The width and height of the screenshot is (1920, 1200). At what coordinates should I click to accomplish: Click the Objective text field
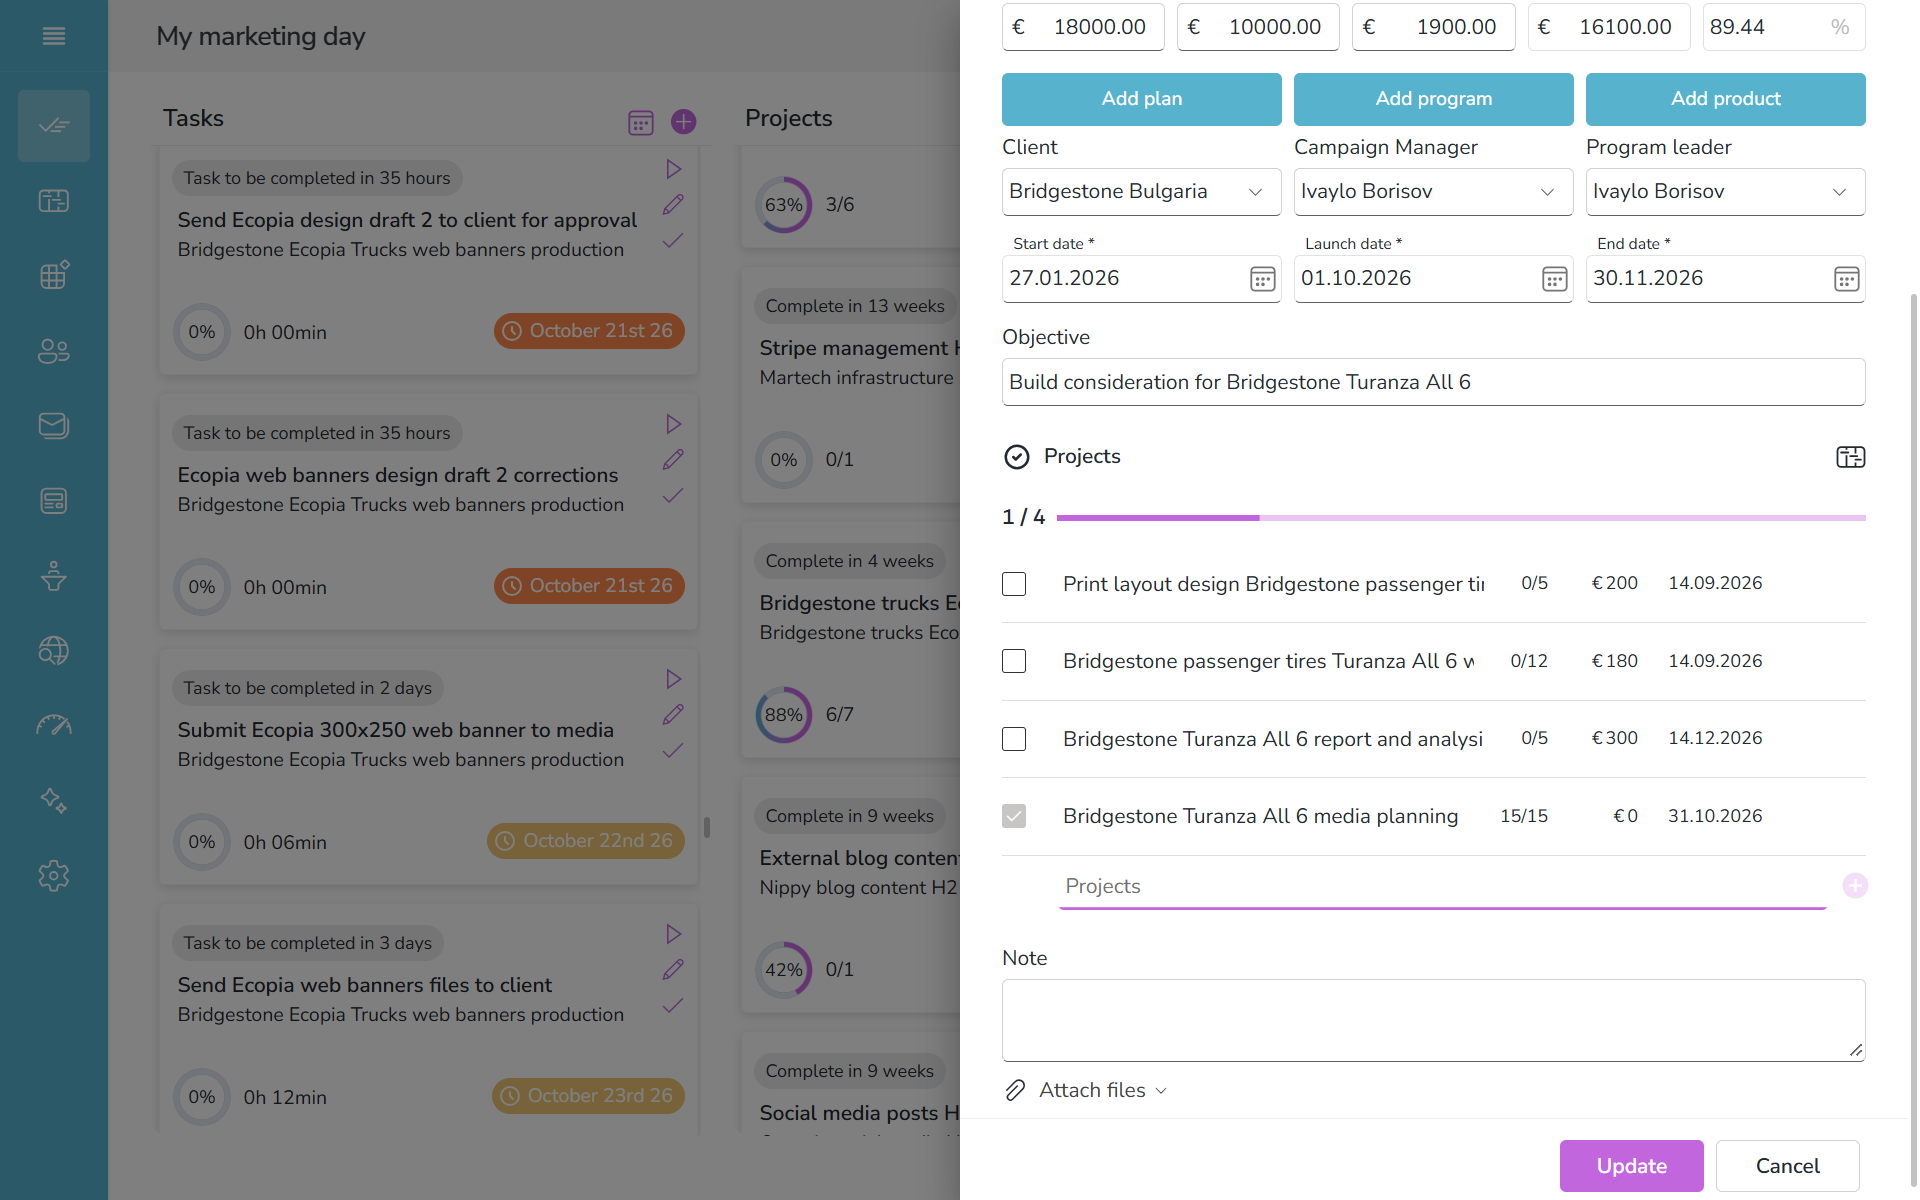[x=1433, y=382]
